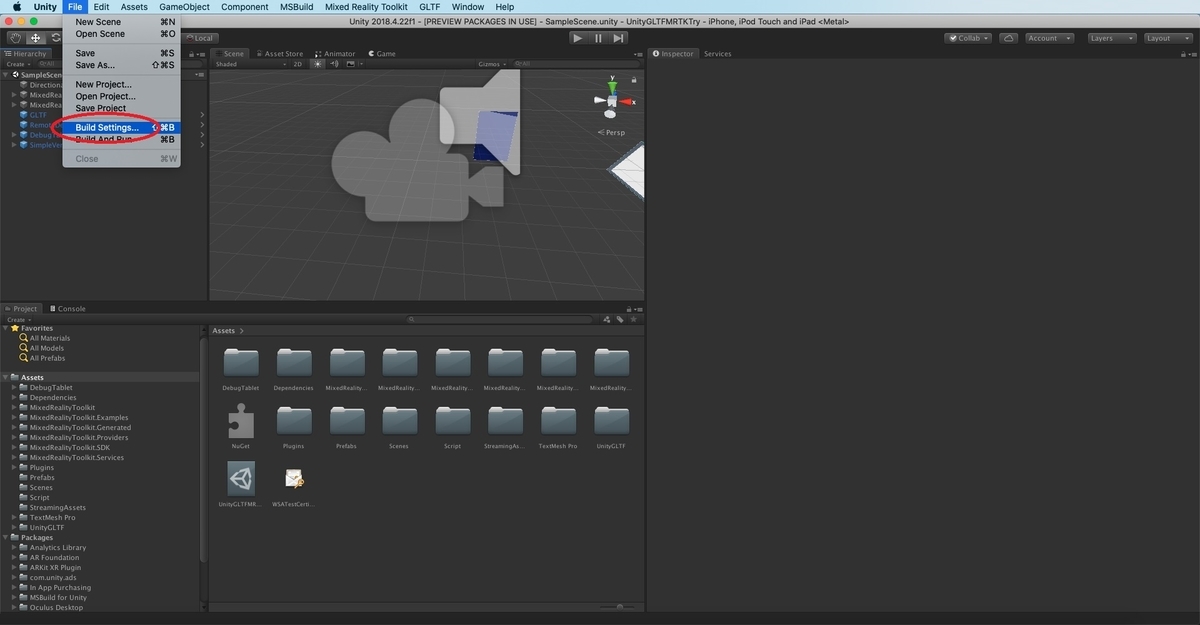
Task: Toggle scene audio speaker icon
Action: coord(336,64)
